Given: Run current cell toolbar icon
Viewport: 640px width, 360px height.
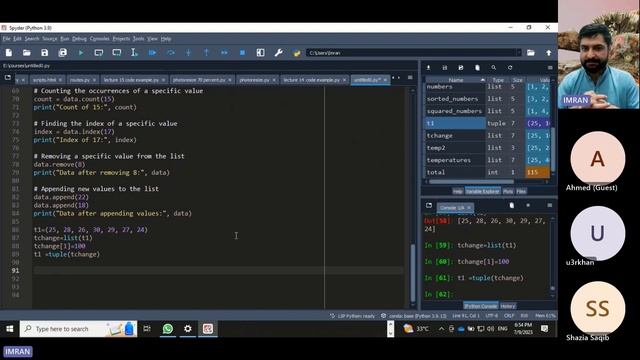Looking at the screenshot, I should [99, 53].
